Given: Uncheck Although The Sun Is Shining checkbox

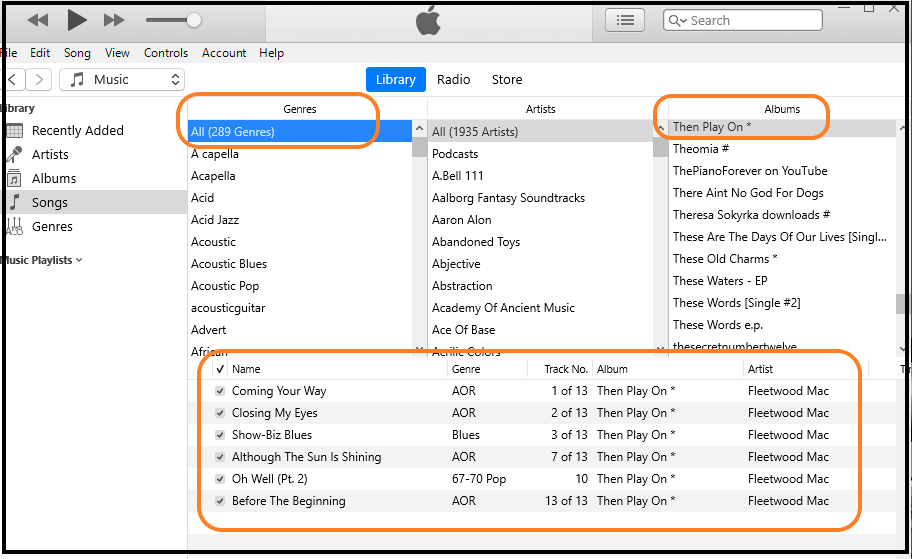Looking at the screenshot, I should click(x=220, y=457).
